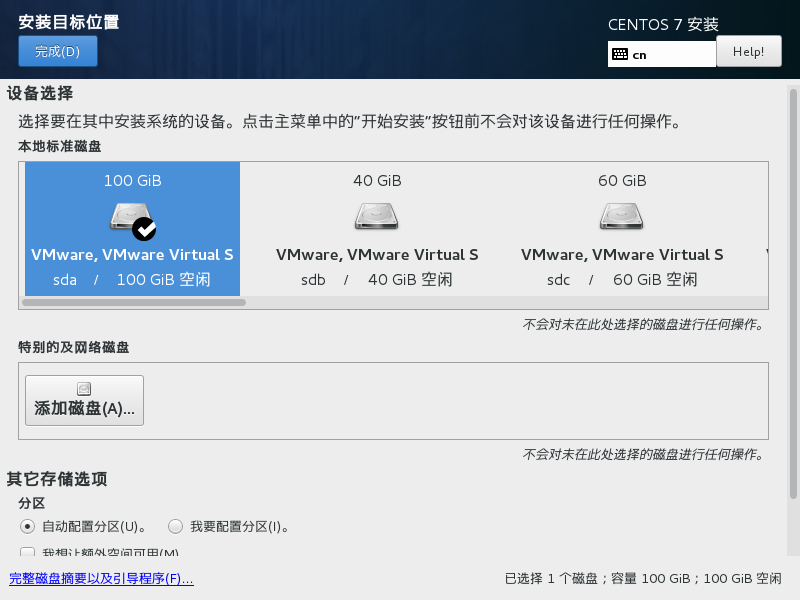Click the 本地标准磁盘 label
Image resolution: width=800 pixels, height=600 pixels.
click(60, 146)
